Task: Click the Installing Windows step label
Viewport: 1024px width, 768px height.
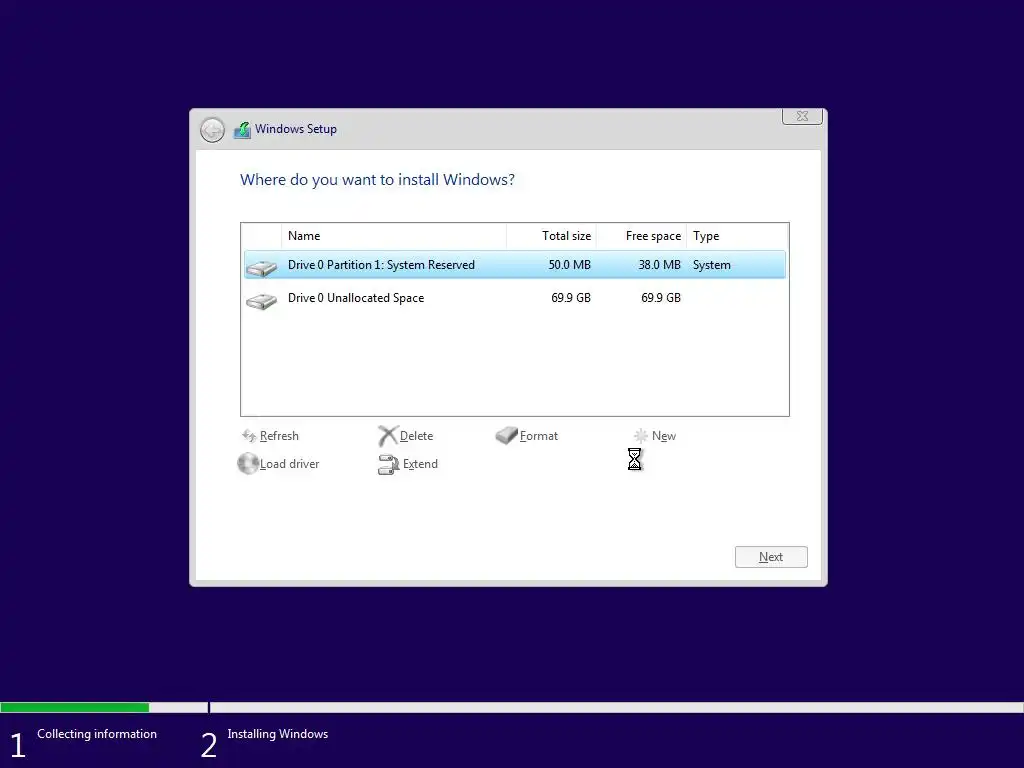Action: 278,734
